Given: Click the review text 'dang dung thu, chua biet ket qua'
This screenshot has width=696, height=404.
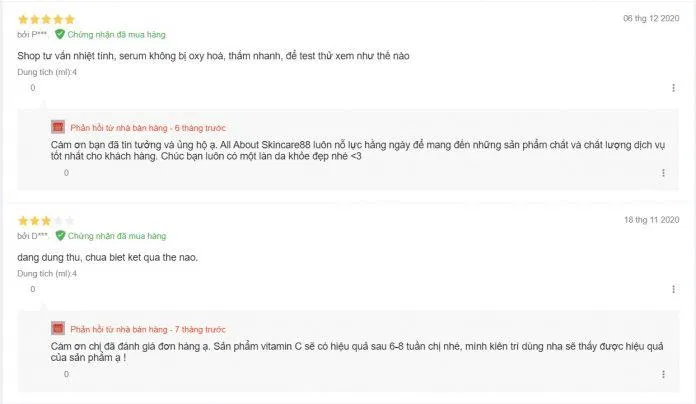Looking at the screenshot, I should (x=89, y=257).
